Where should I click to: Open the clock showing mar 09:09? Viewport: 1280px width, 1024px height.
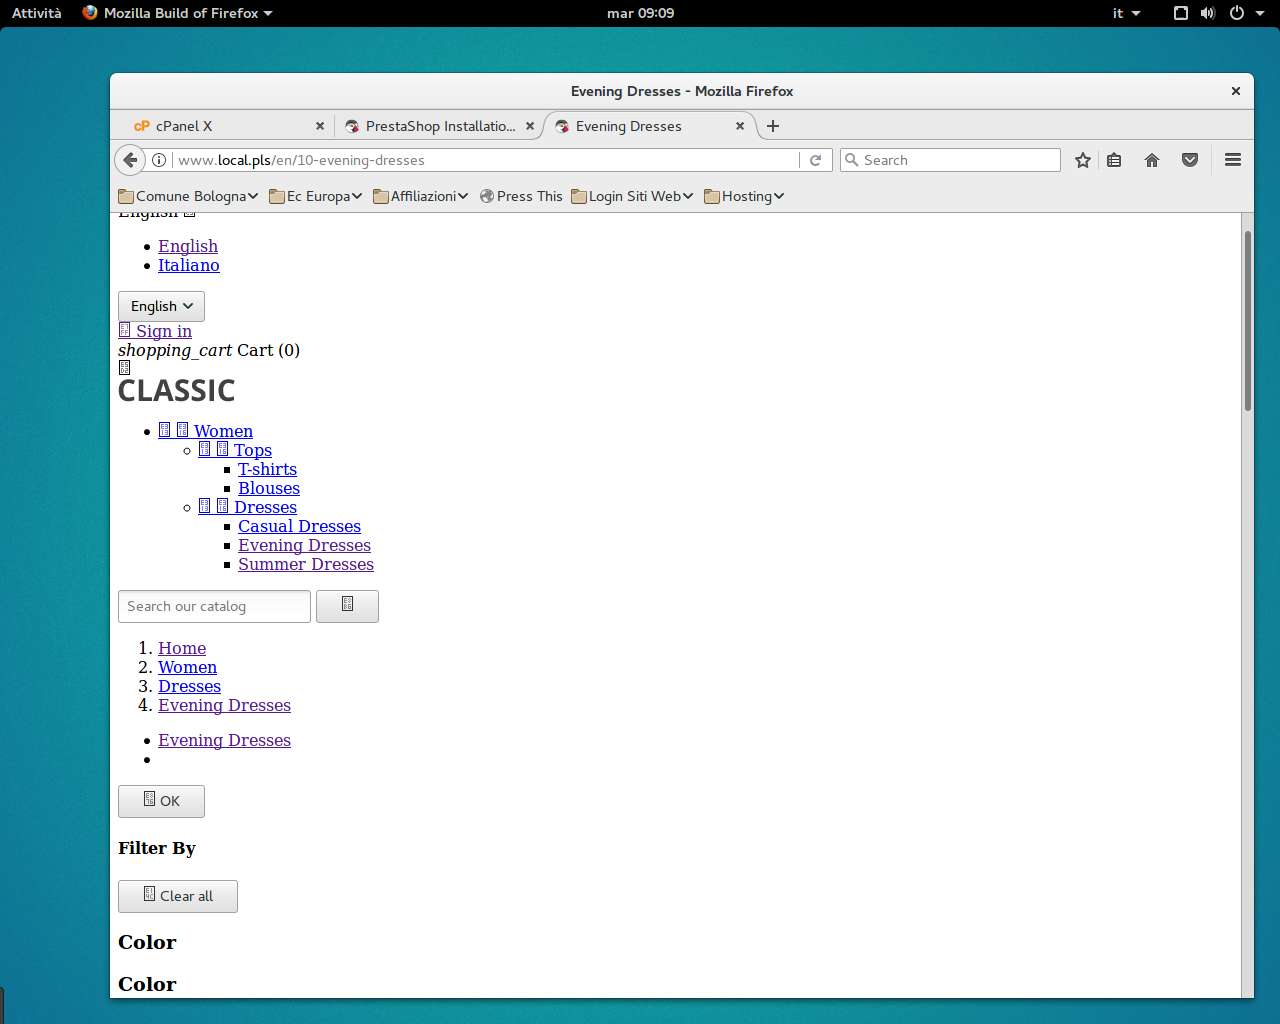pos(641,13)
